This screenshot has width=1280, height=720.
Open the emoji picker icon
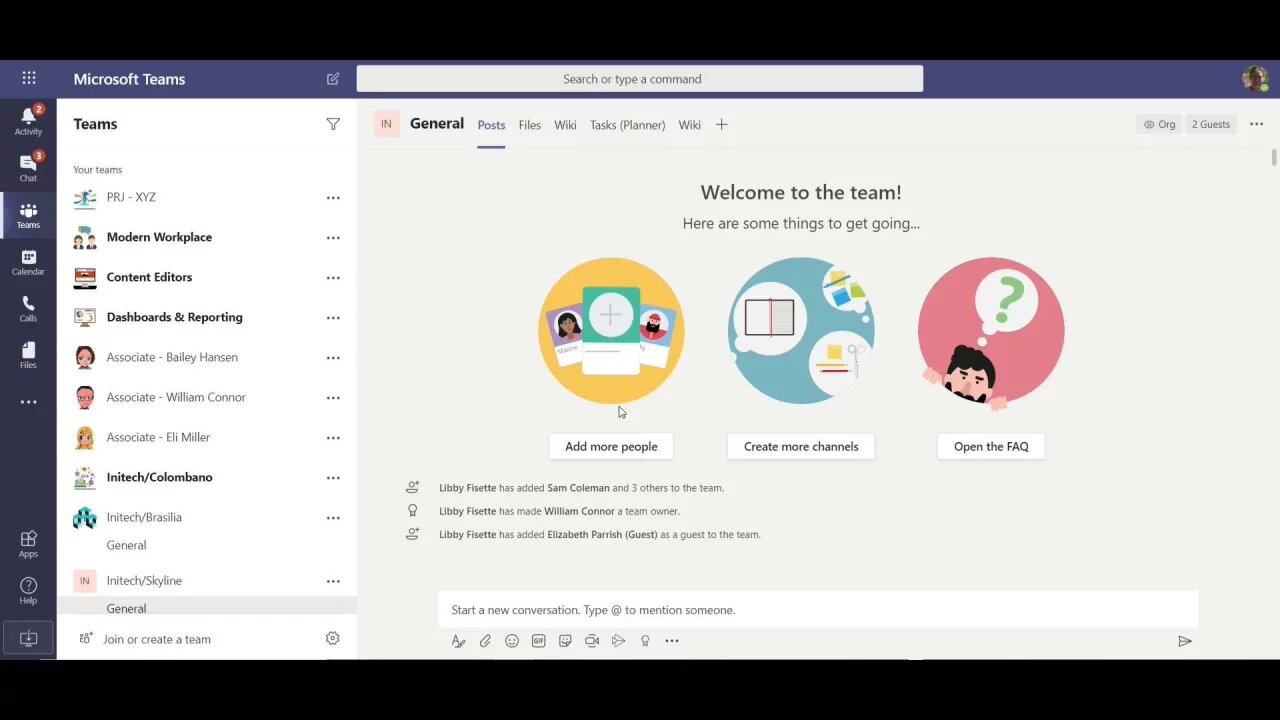[512, 641]
